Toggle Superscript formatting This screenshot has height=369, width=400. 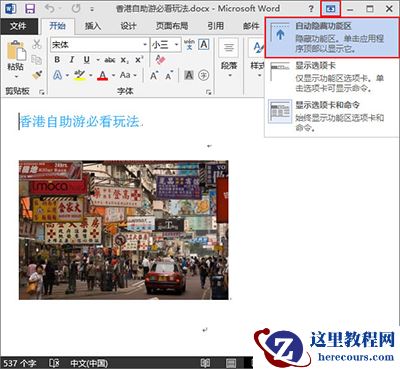tap(139, 60)
